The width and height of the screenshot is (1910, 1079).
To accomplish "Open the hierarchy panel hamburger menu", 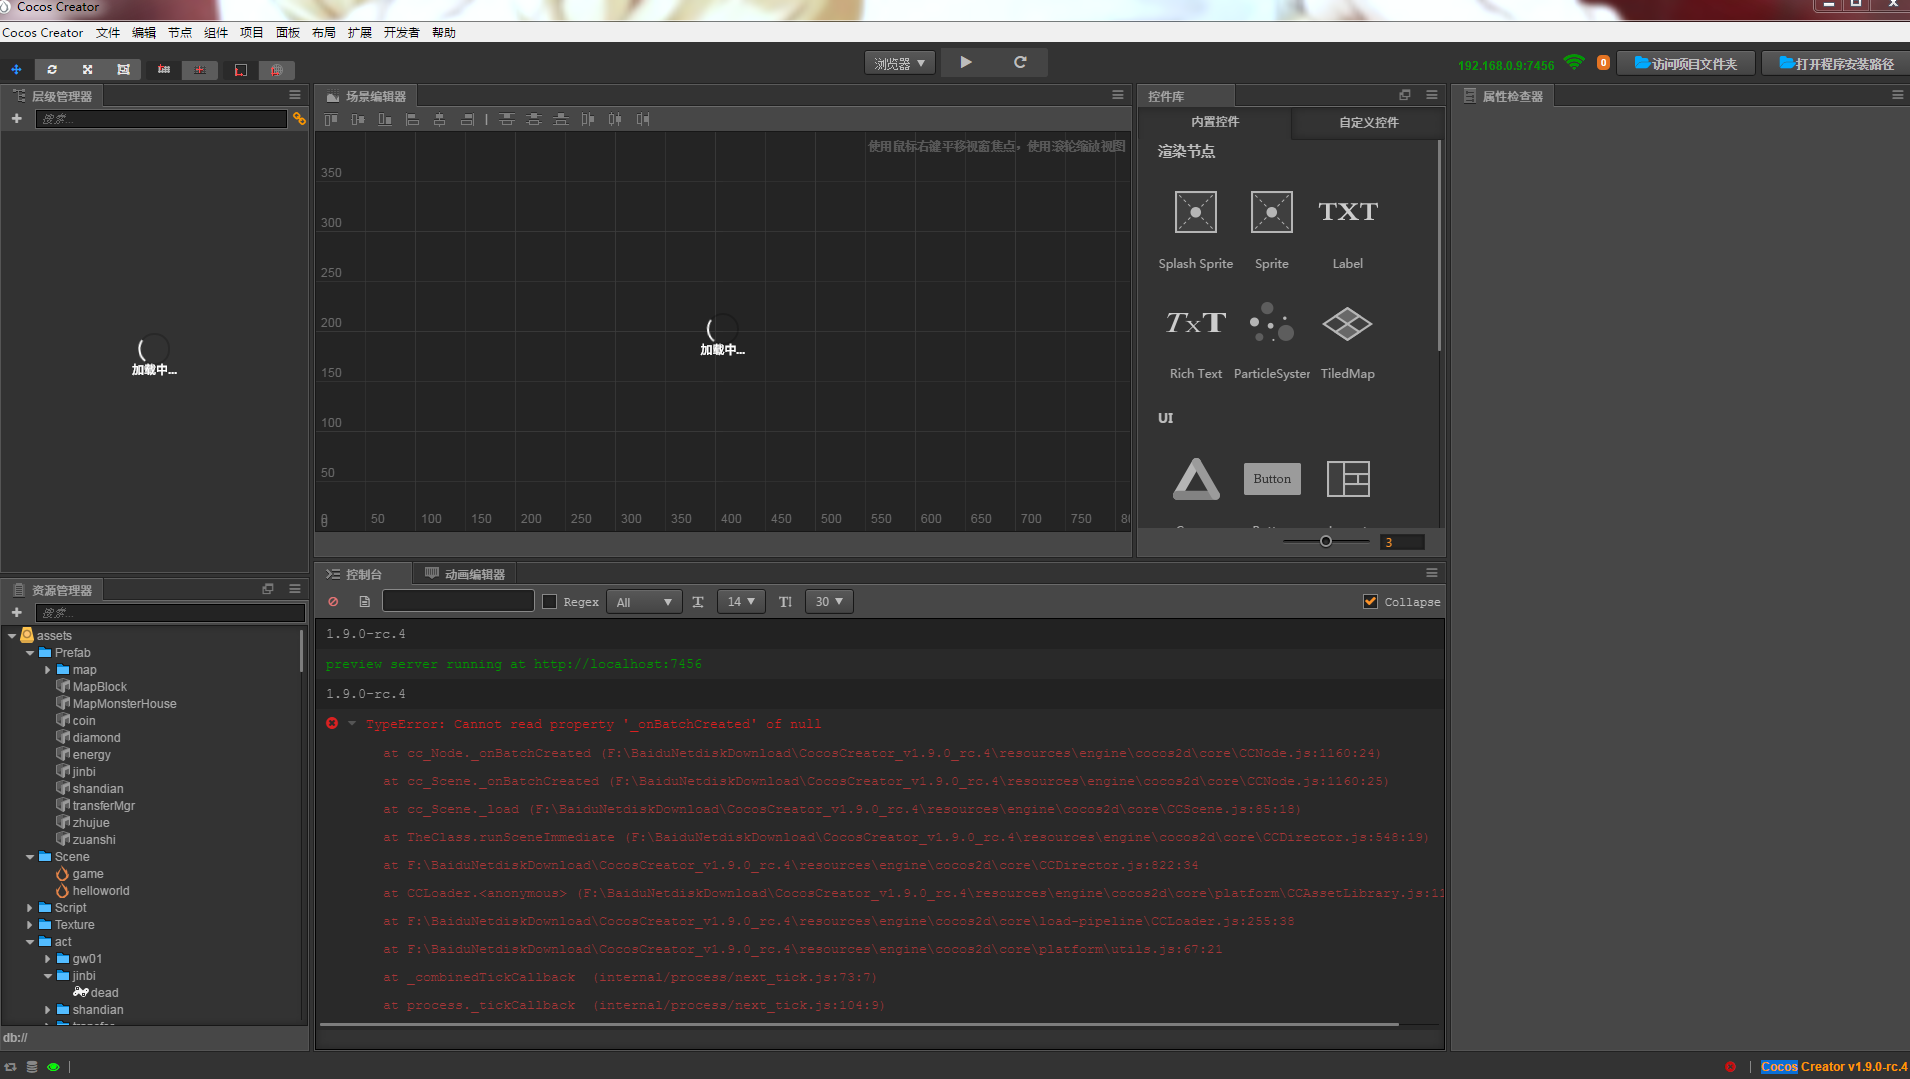I will pyautogui.click(x=295, y=95).
